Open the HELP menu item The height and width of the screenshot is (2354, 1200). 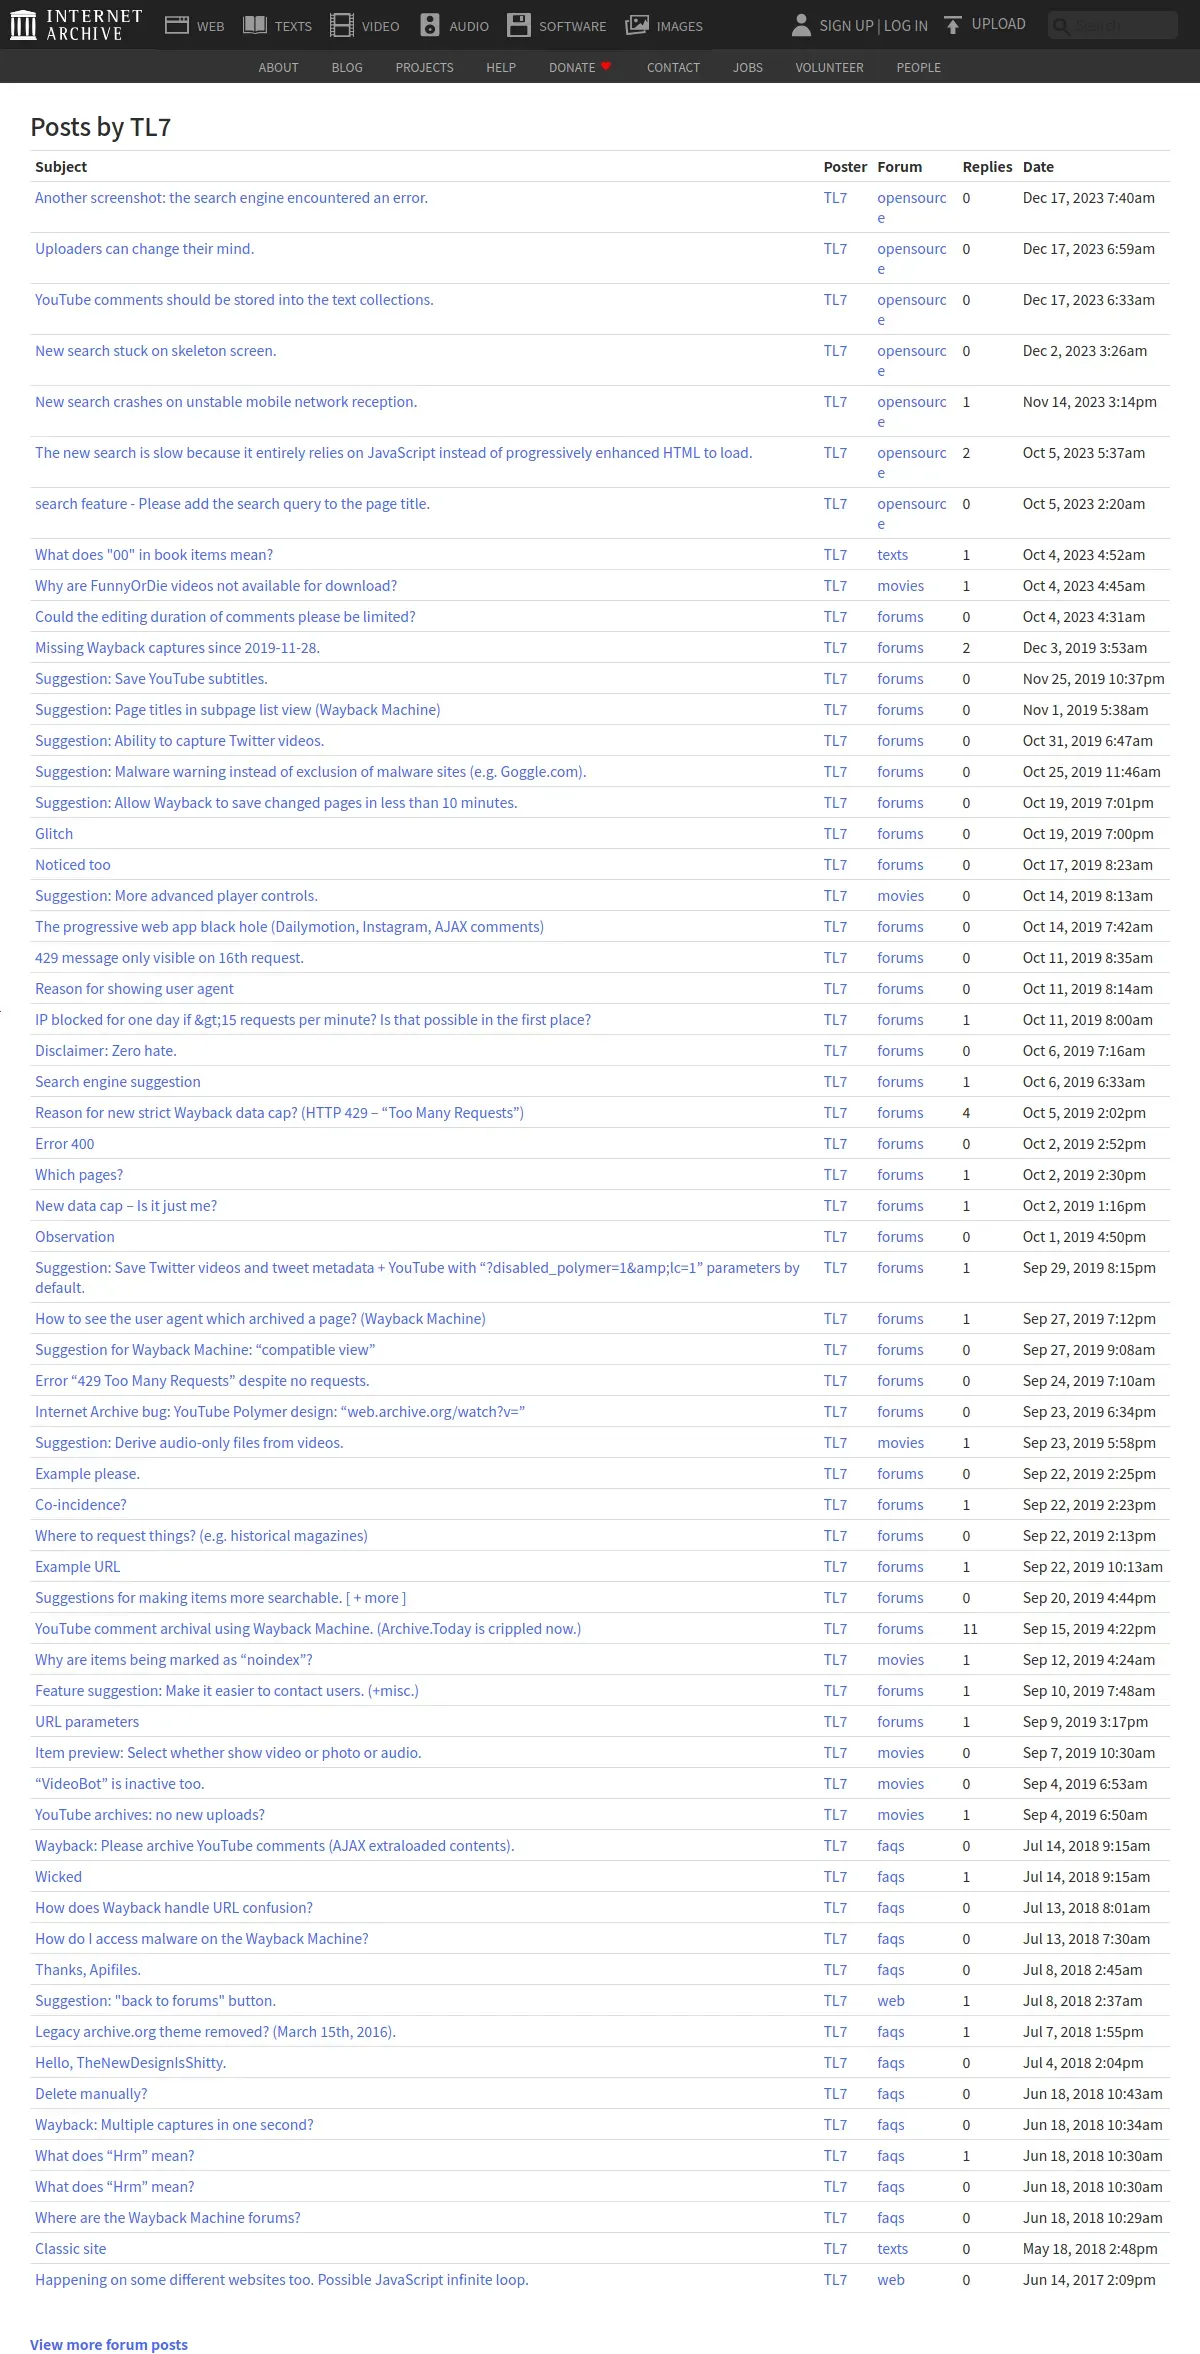501,67
